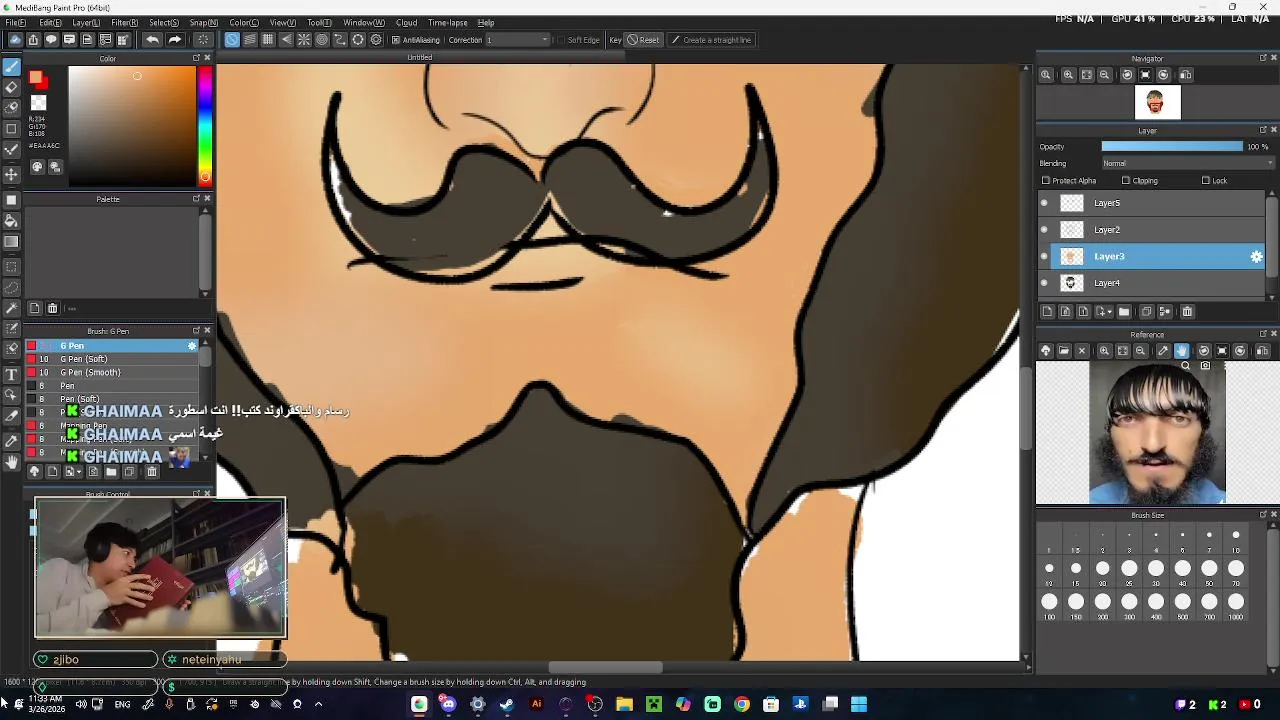Click the Navigator preview thumbnail
The height and width of the screenshot is (720, 1280).
[1156, 103]
